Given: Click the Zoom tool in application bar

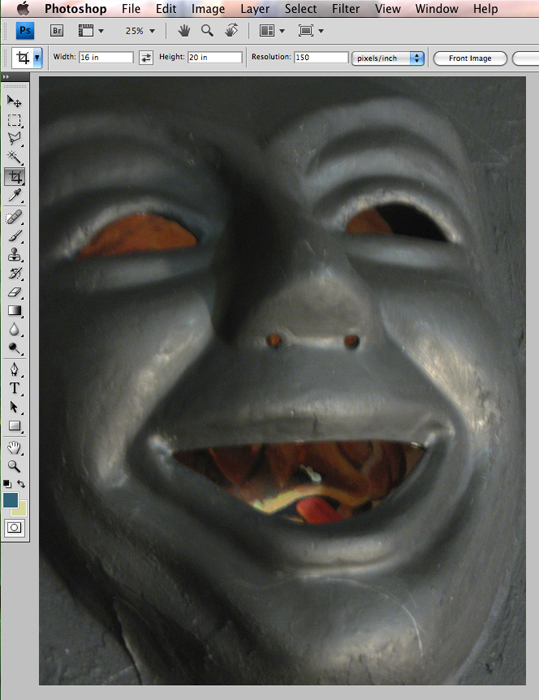Looking at the screenshot, I should click(x=207, y=30).
